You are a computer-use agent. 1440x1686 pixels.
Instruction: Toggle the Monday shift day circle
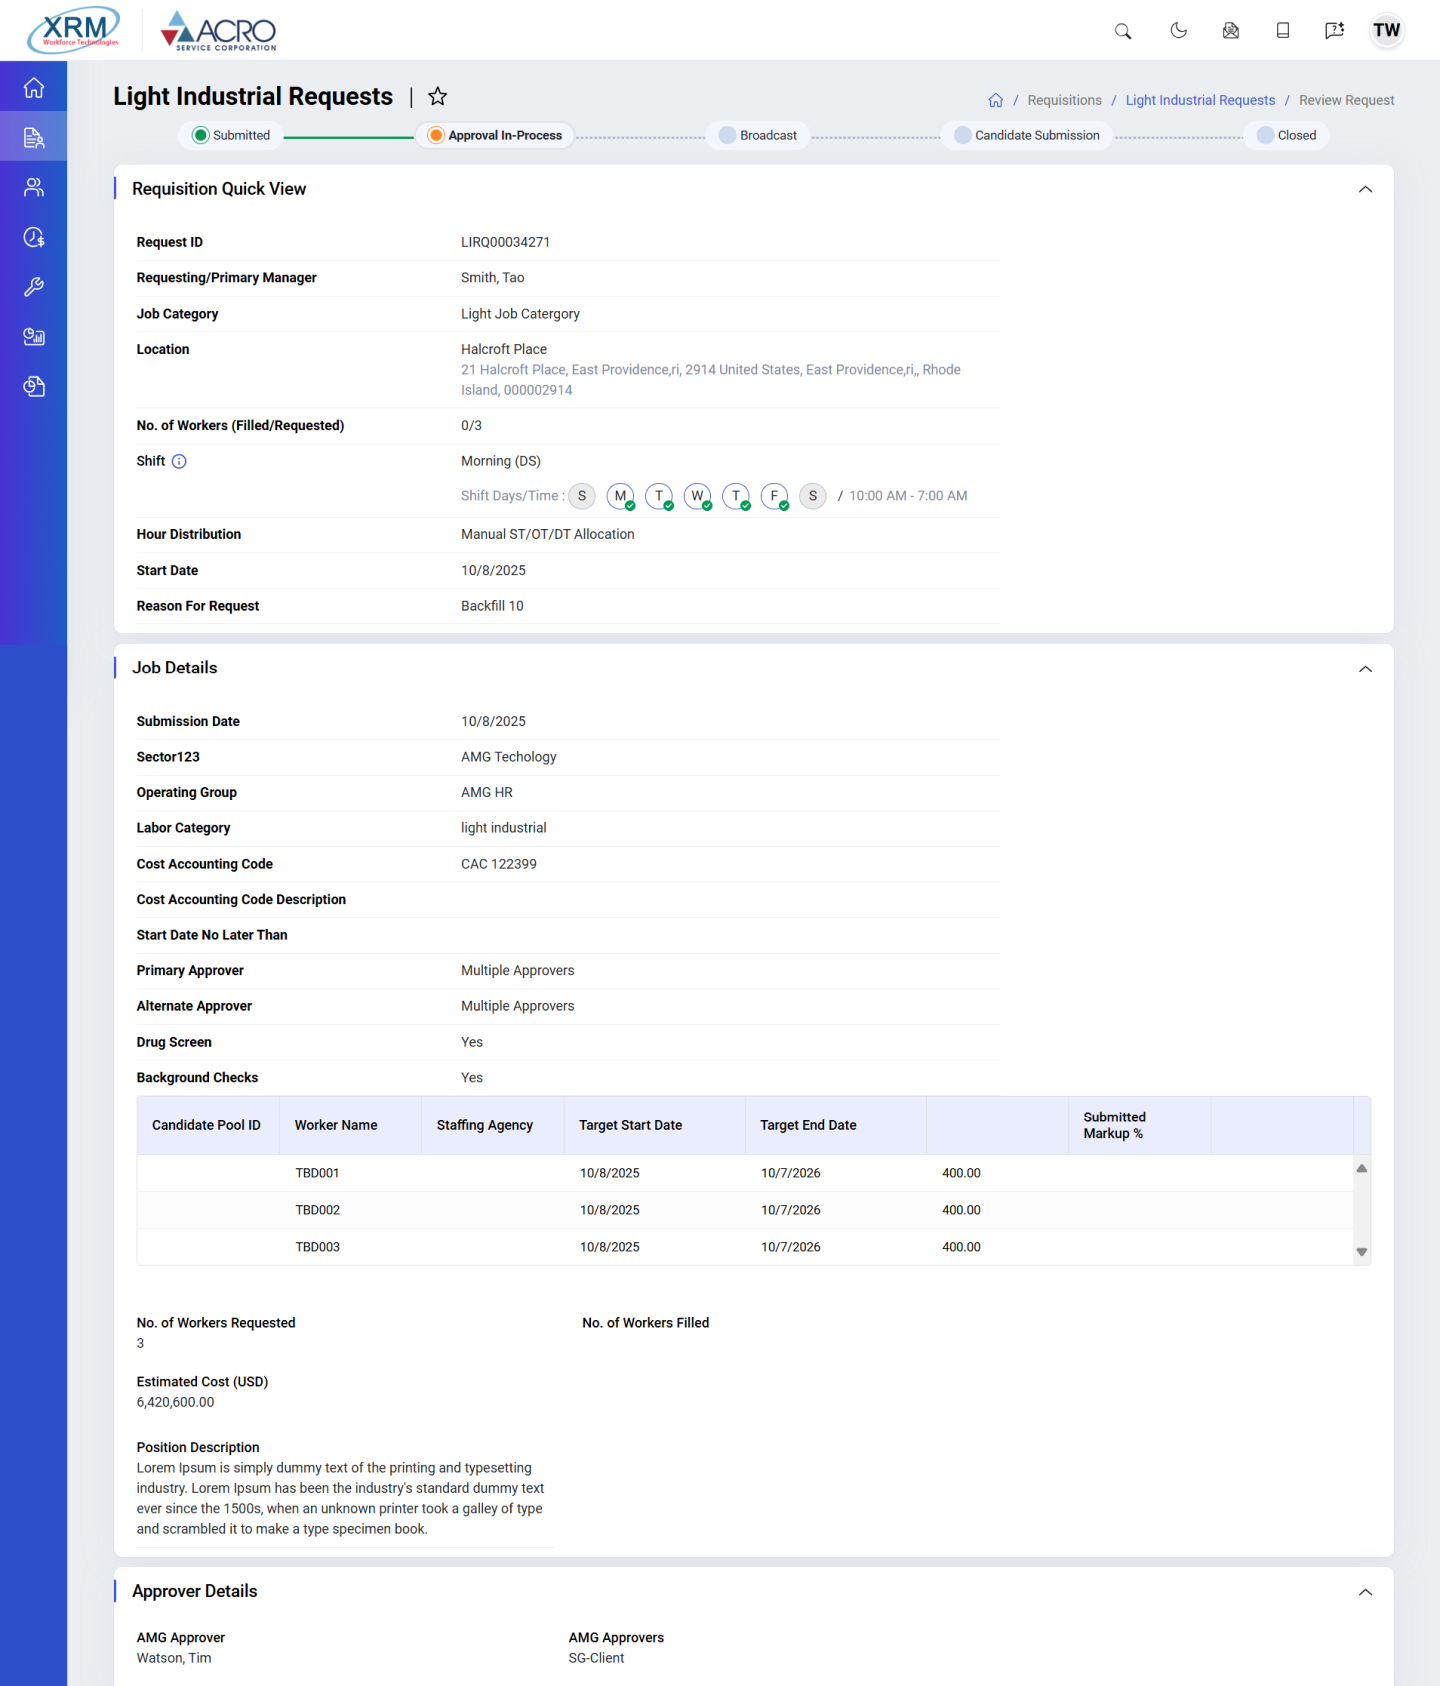click(620, 496)
